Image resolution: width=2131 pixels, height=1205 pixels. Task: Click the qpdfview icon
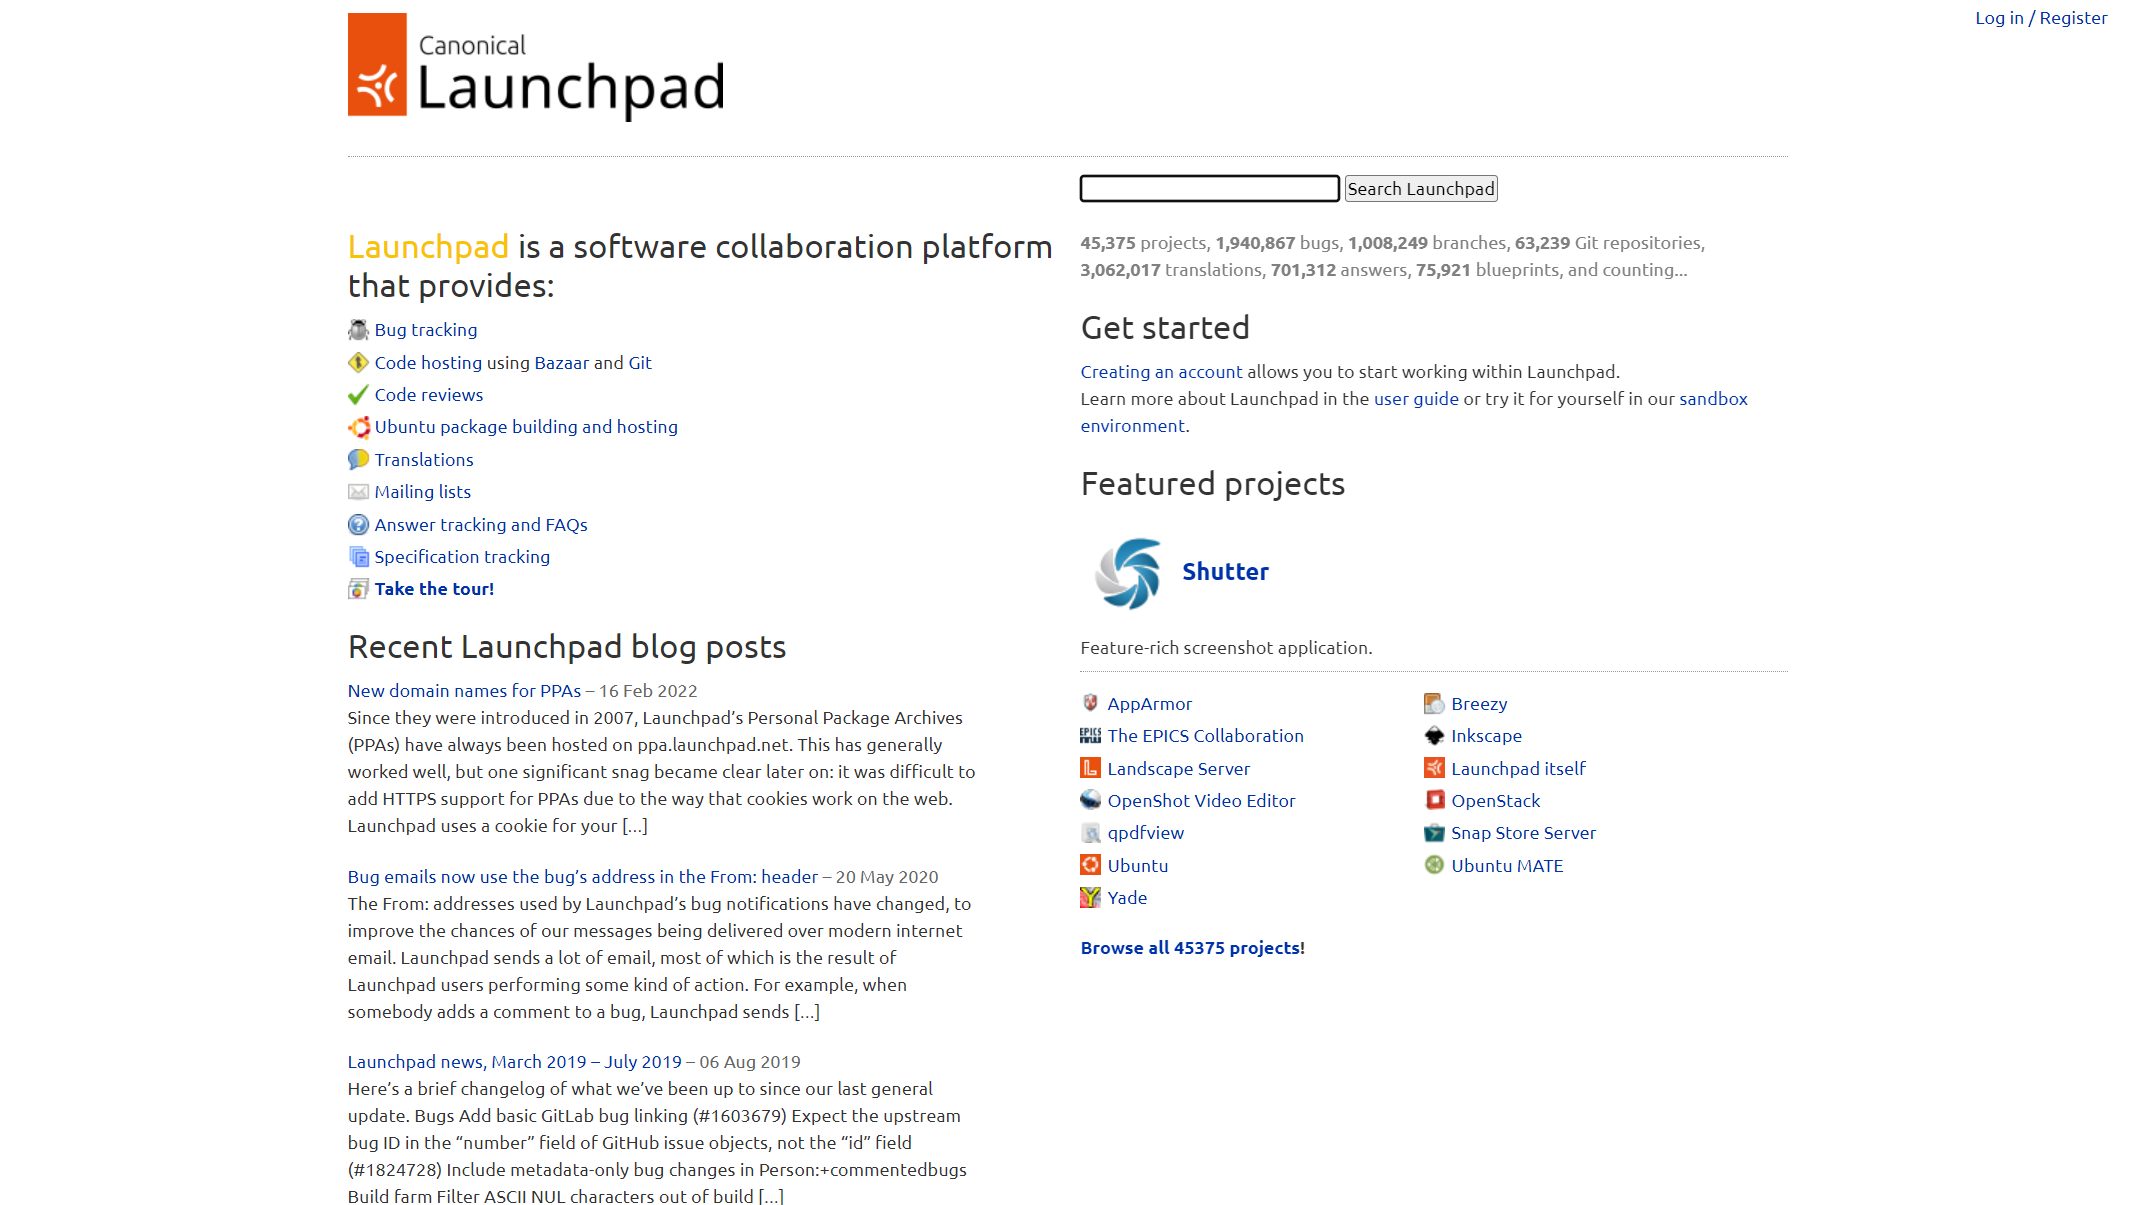pos(1090,832)
